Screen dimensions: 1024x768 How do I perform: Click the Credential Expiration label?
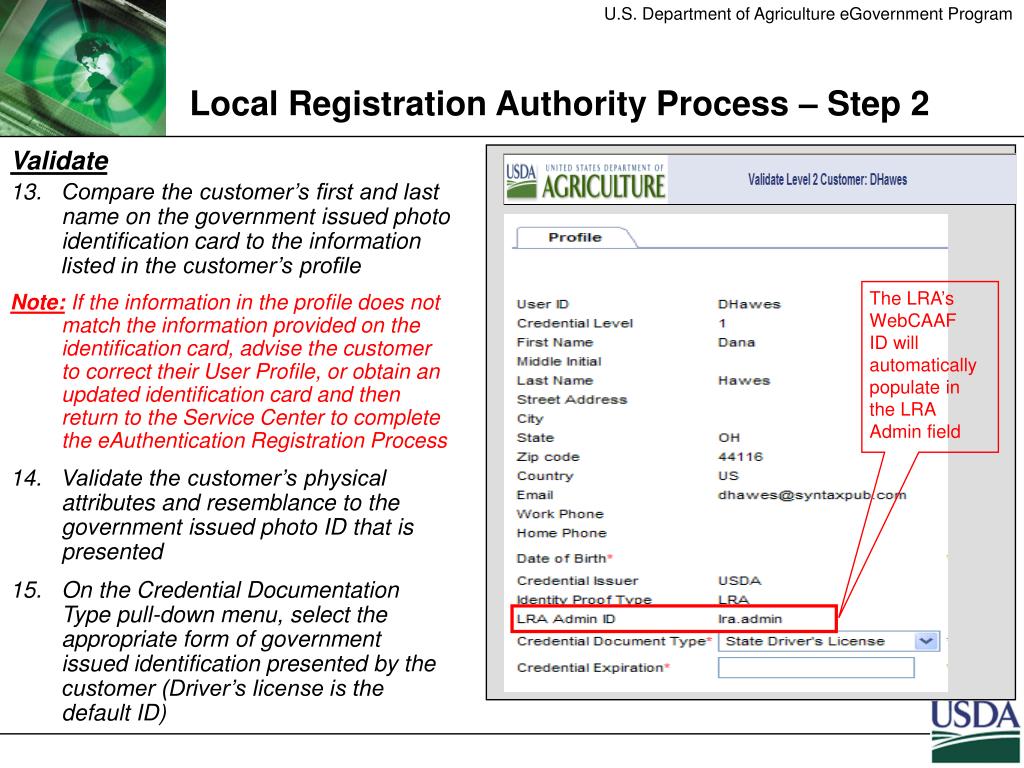(592, 667)
